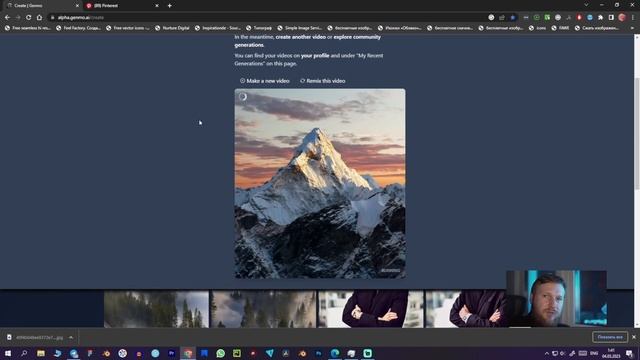Open the Inspirationde bookmark
This screenshot has height=360, width=640.
click(x=218, y=28)
